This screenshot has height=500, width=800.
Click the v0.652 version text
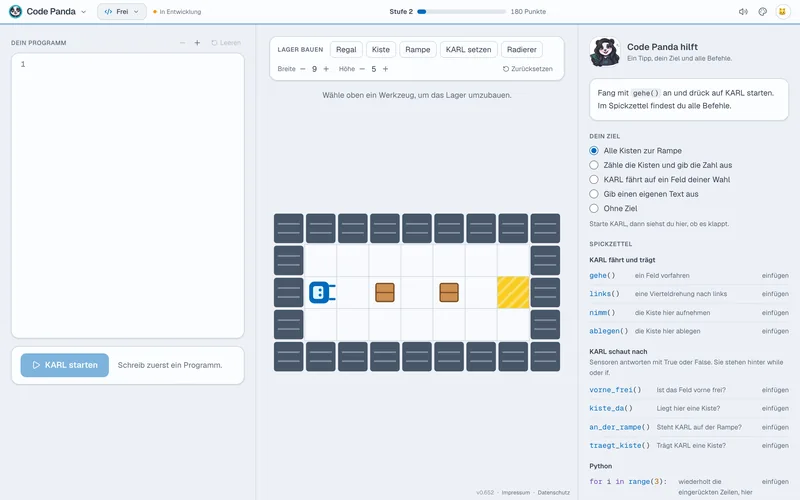click(x=485, y=492)
